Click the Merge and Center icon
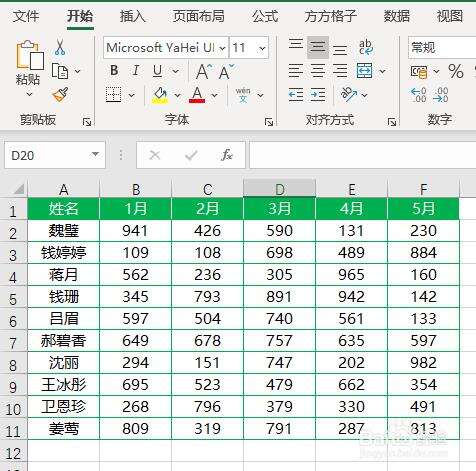This screenshot has height=471, width=476. click(364, 71)
